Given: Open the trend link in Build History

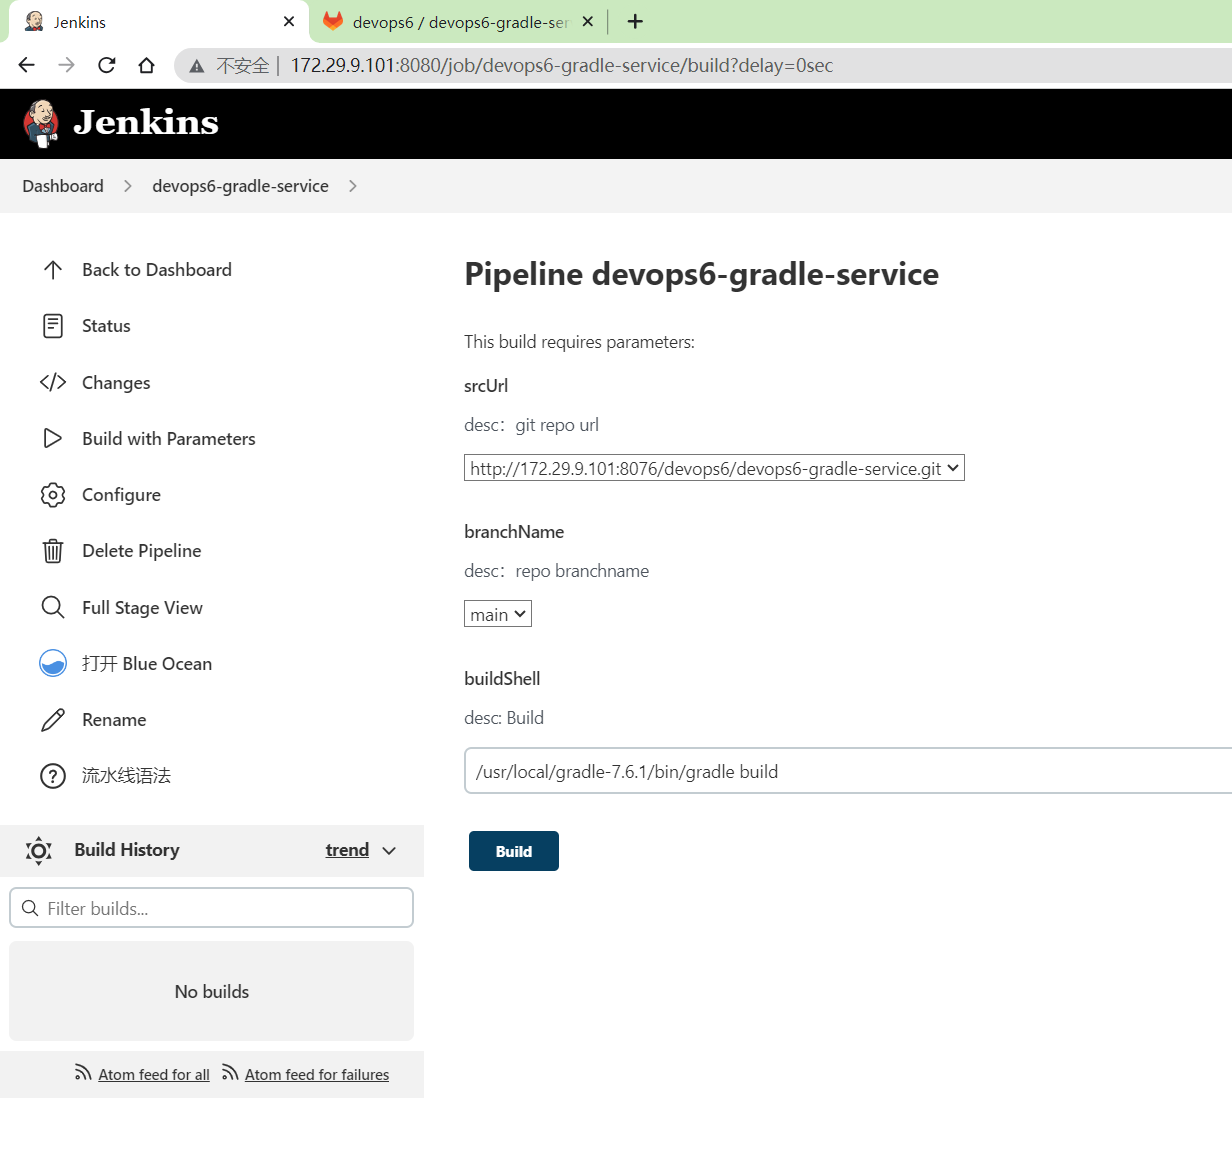Looking at the screenshot, I should 347,850.
